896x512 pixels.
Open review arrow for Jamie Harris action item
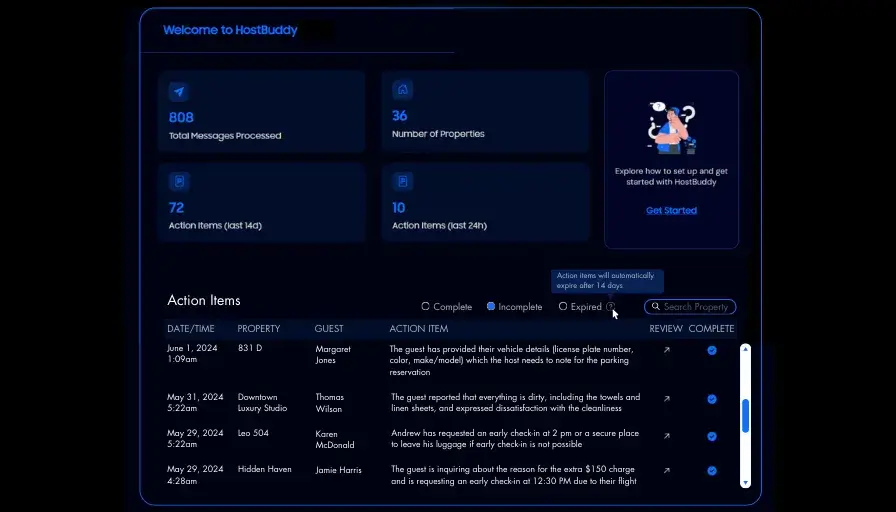(667, 470)
